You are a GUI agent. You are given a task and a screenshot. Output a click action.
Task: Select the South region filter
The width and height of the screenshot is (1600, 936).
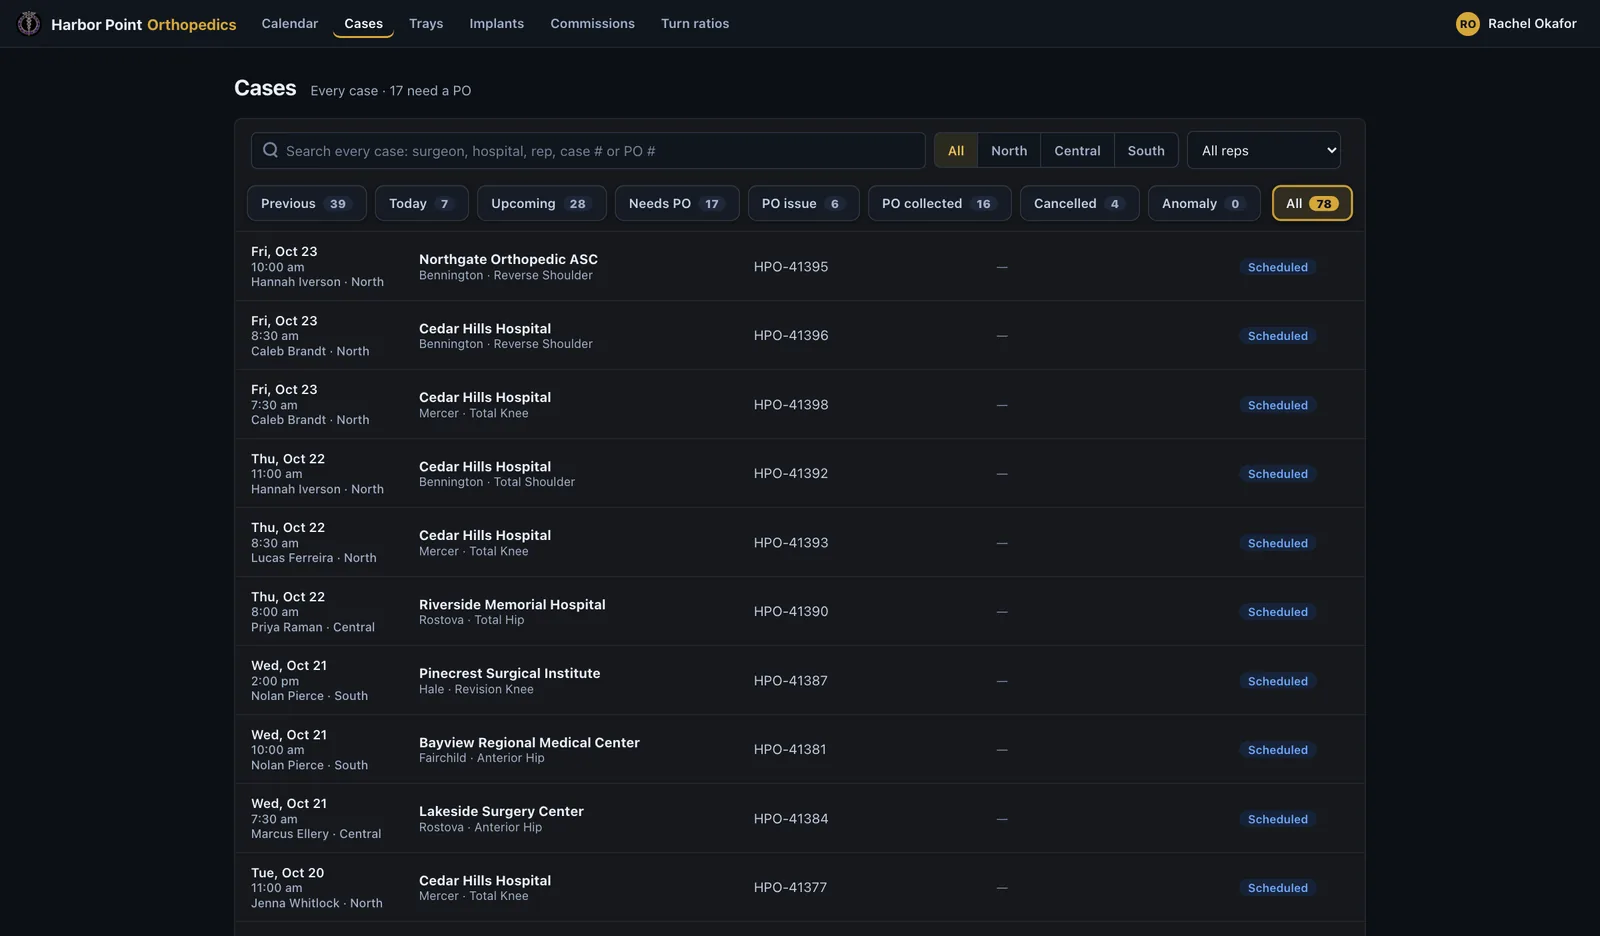[1146, 150]
